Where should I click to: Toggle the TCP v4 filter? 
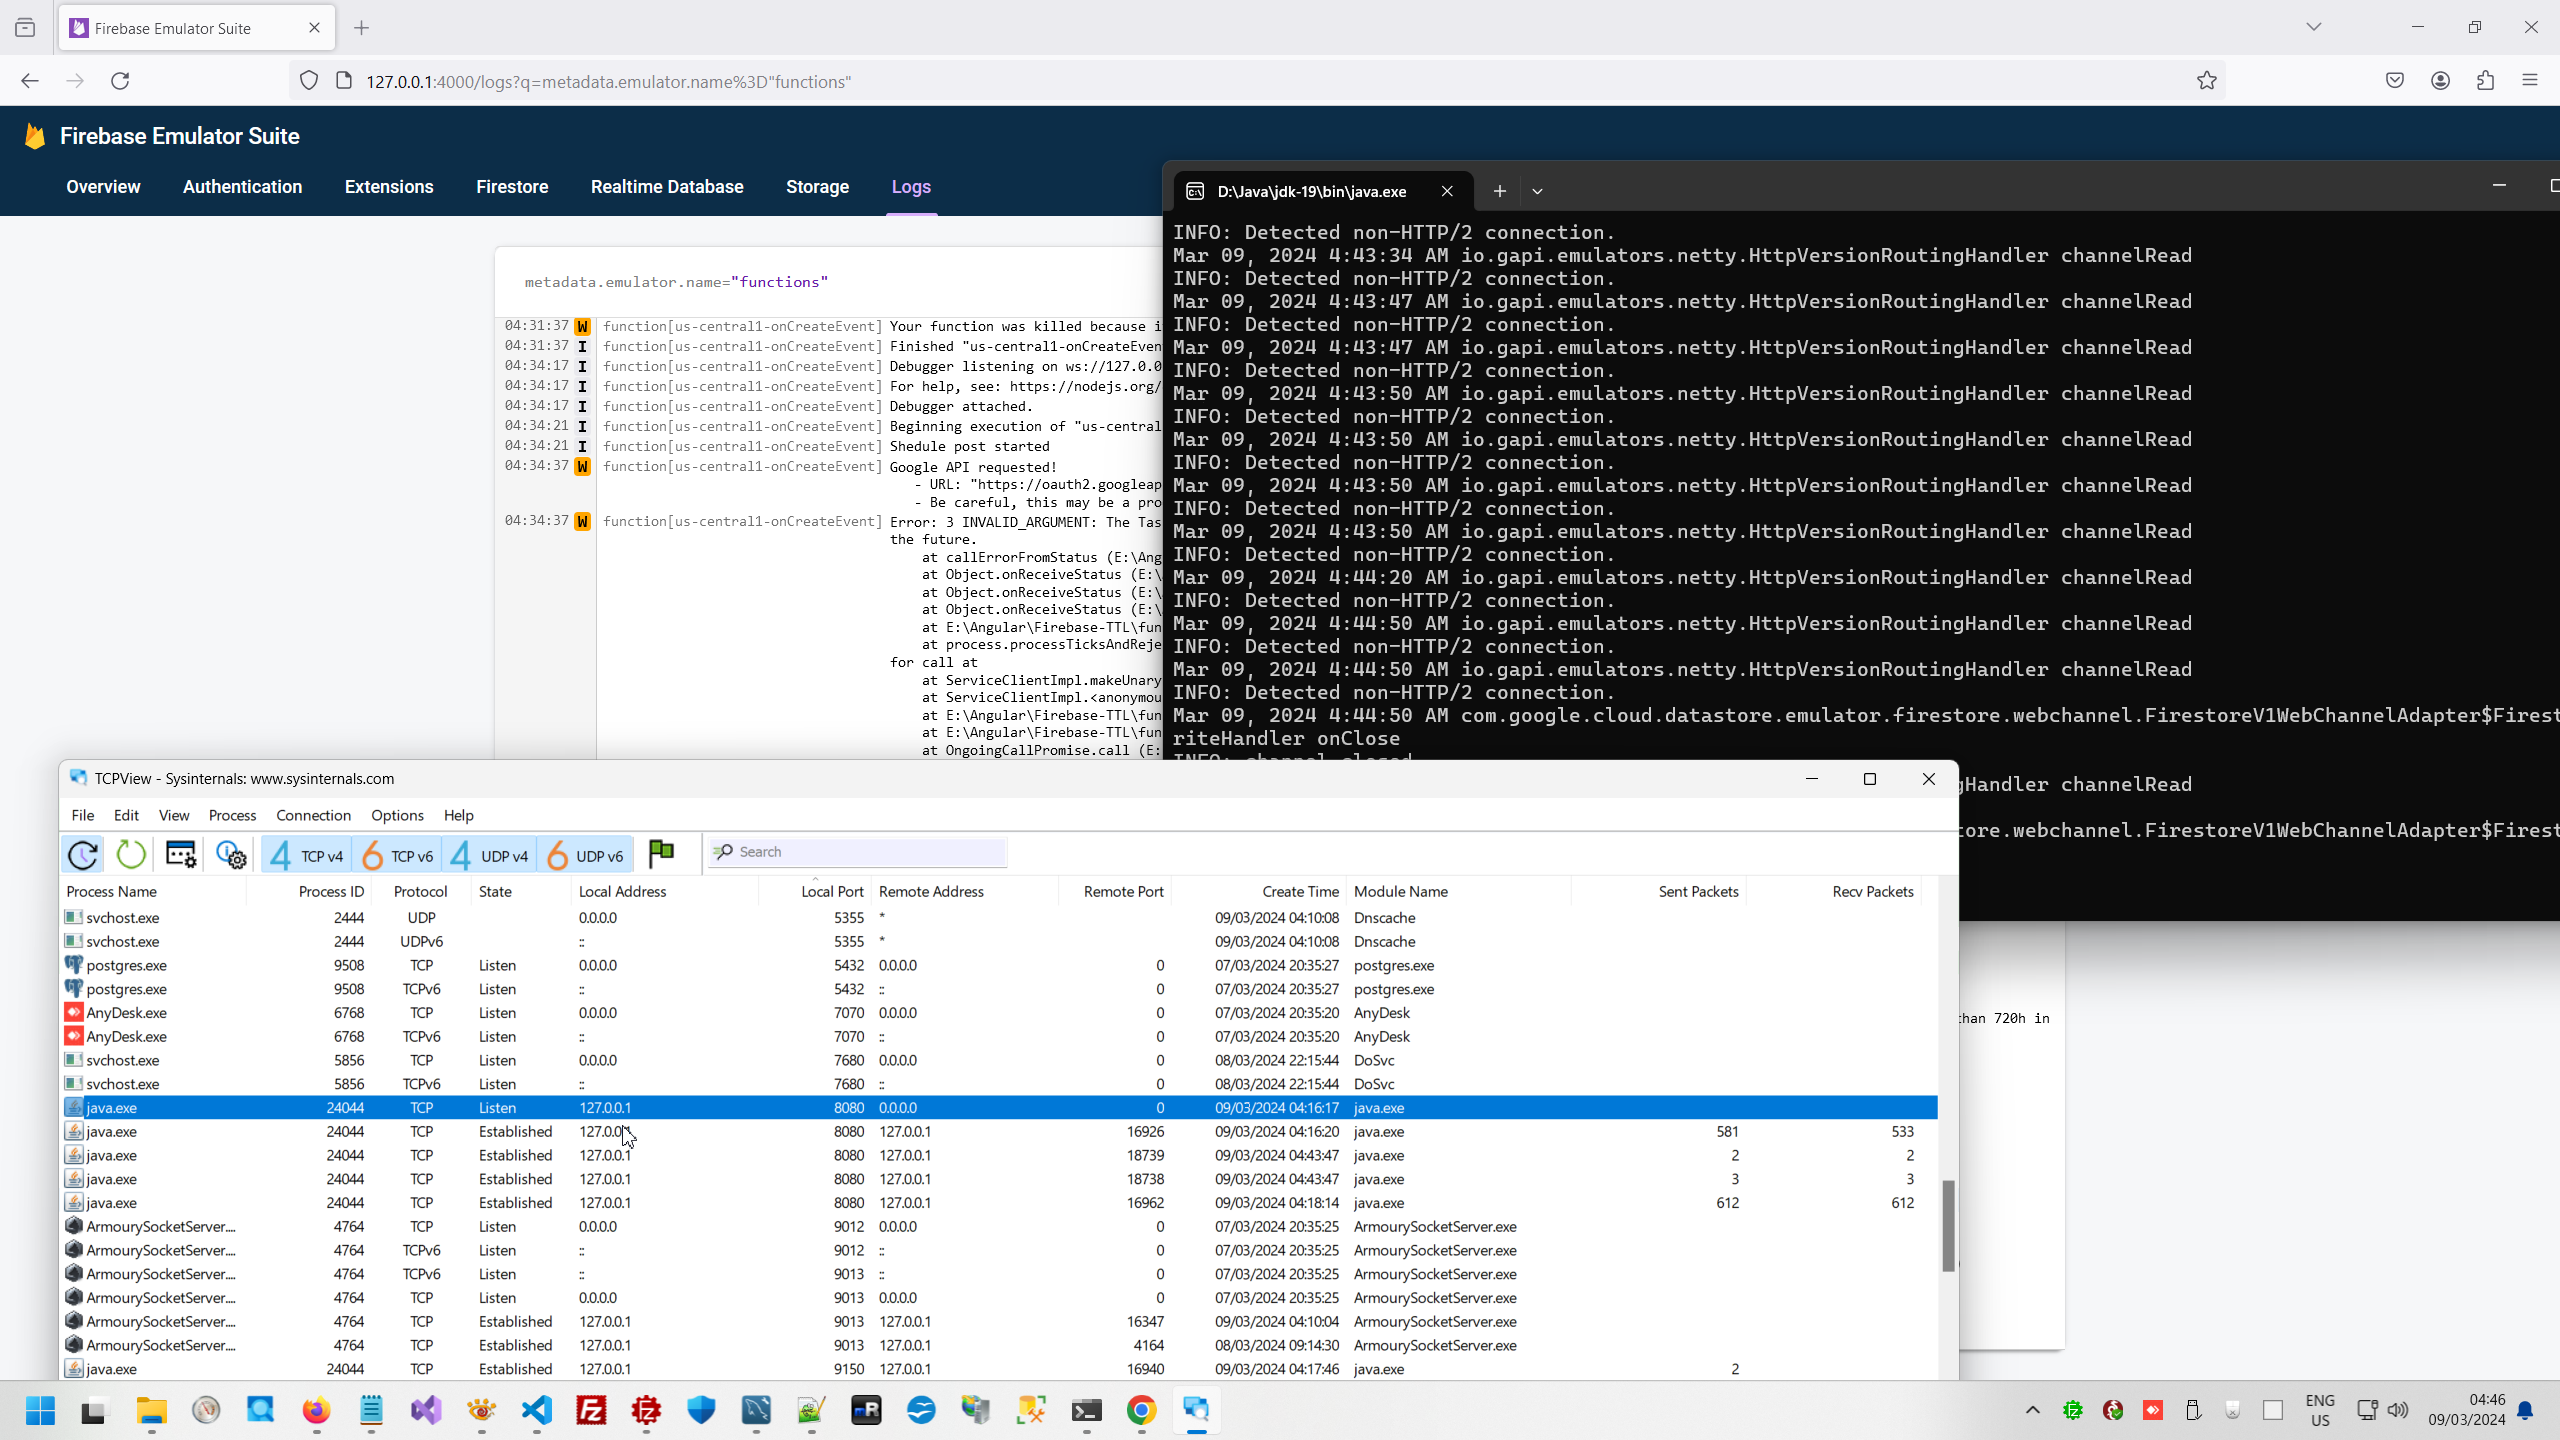point(307,855)
